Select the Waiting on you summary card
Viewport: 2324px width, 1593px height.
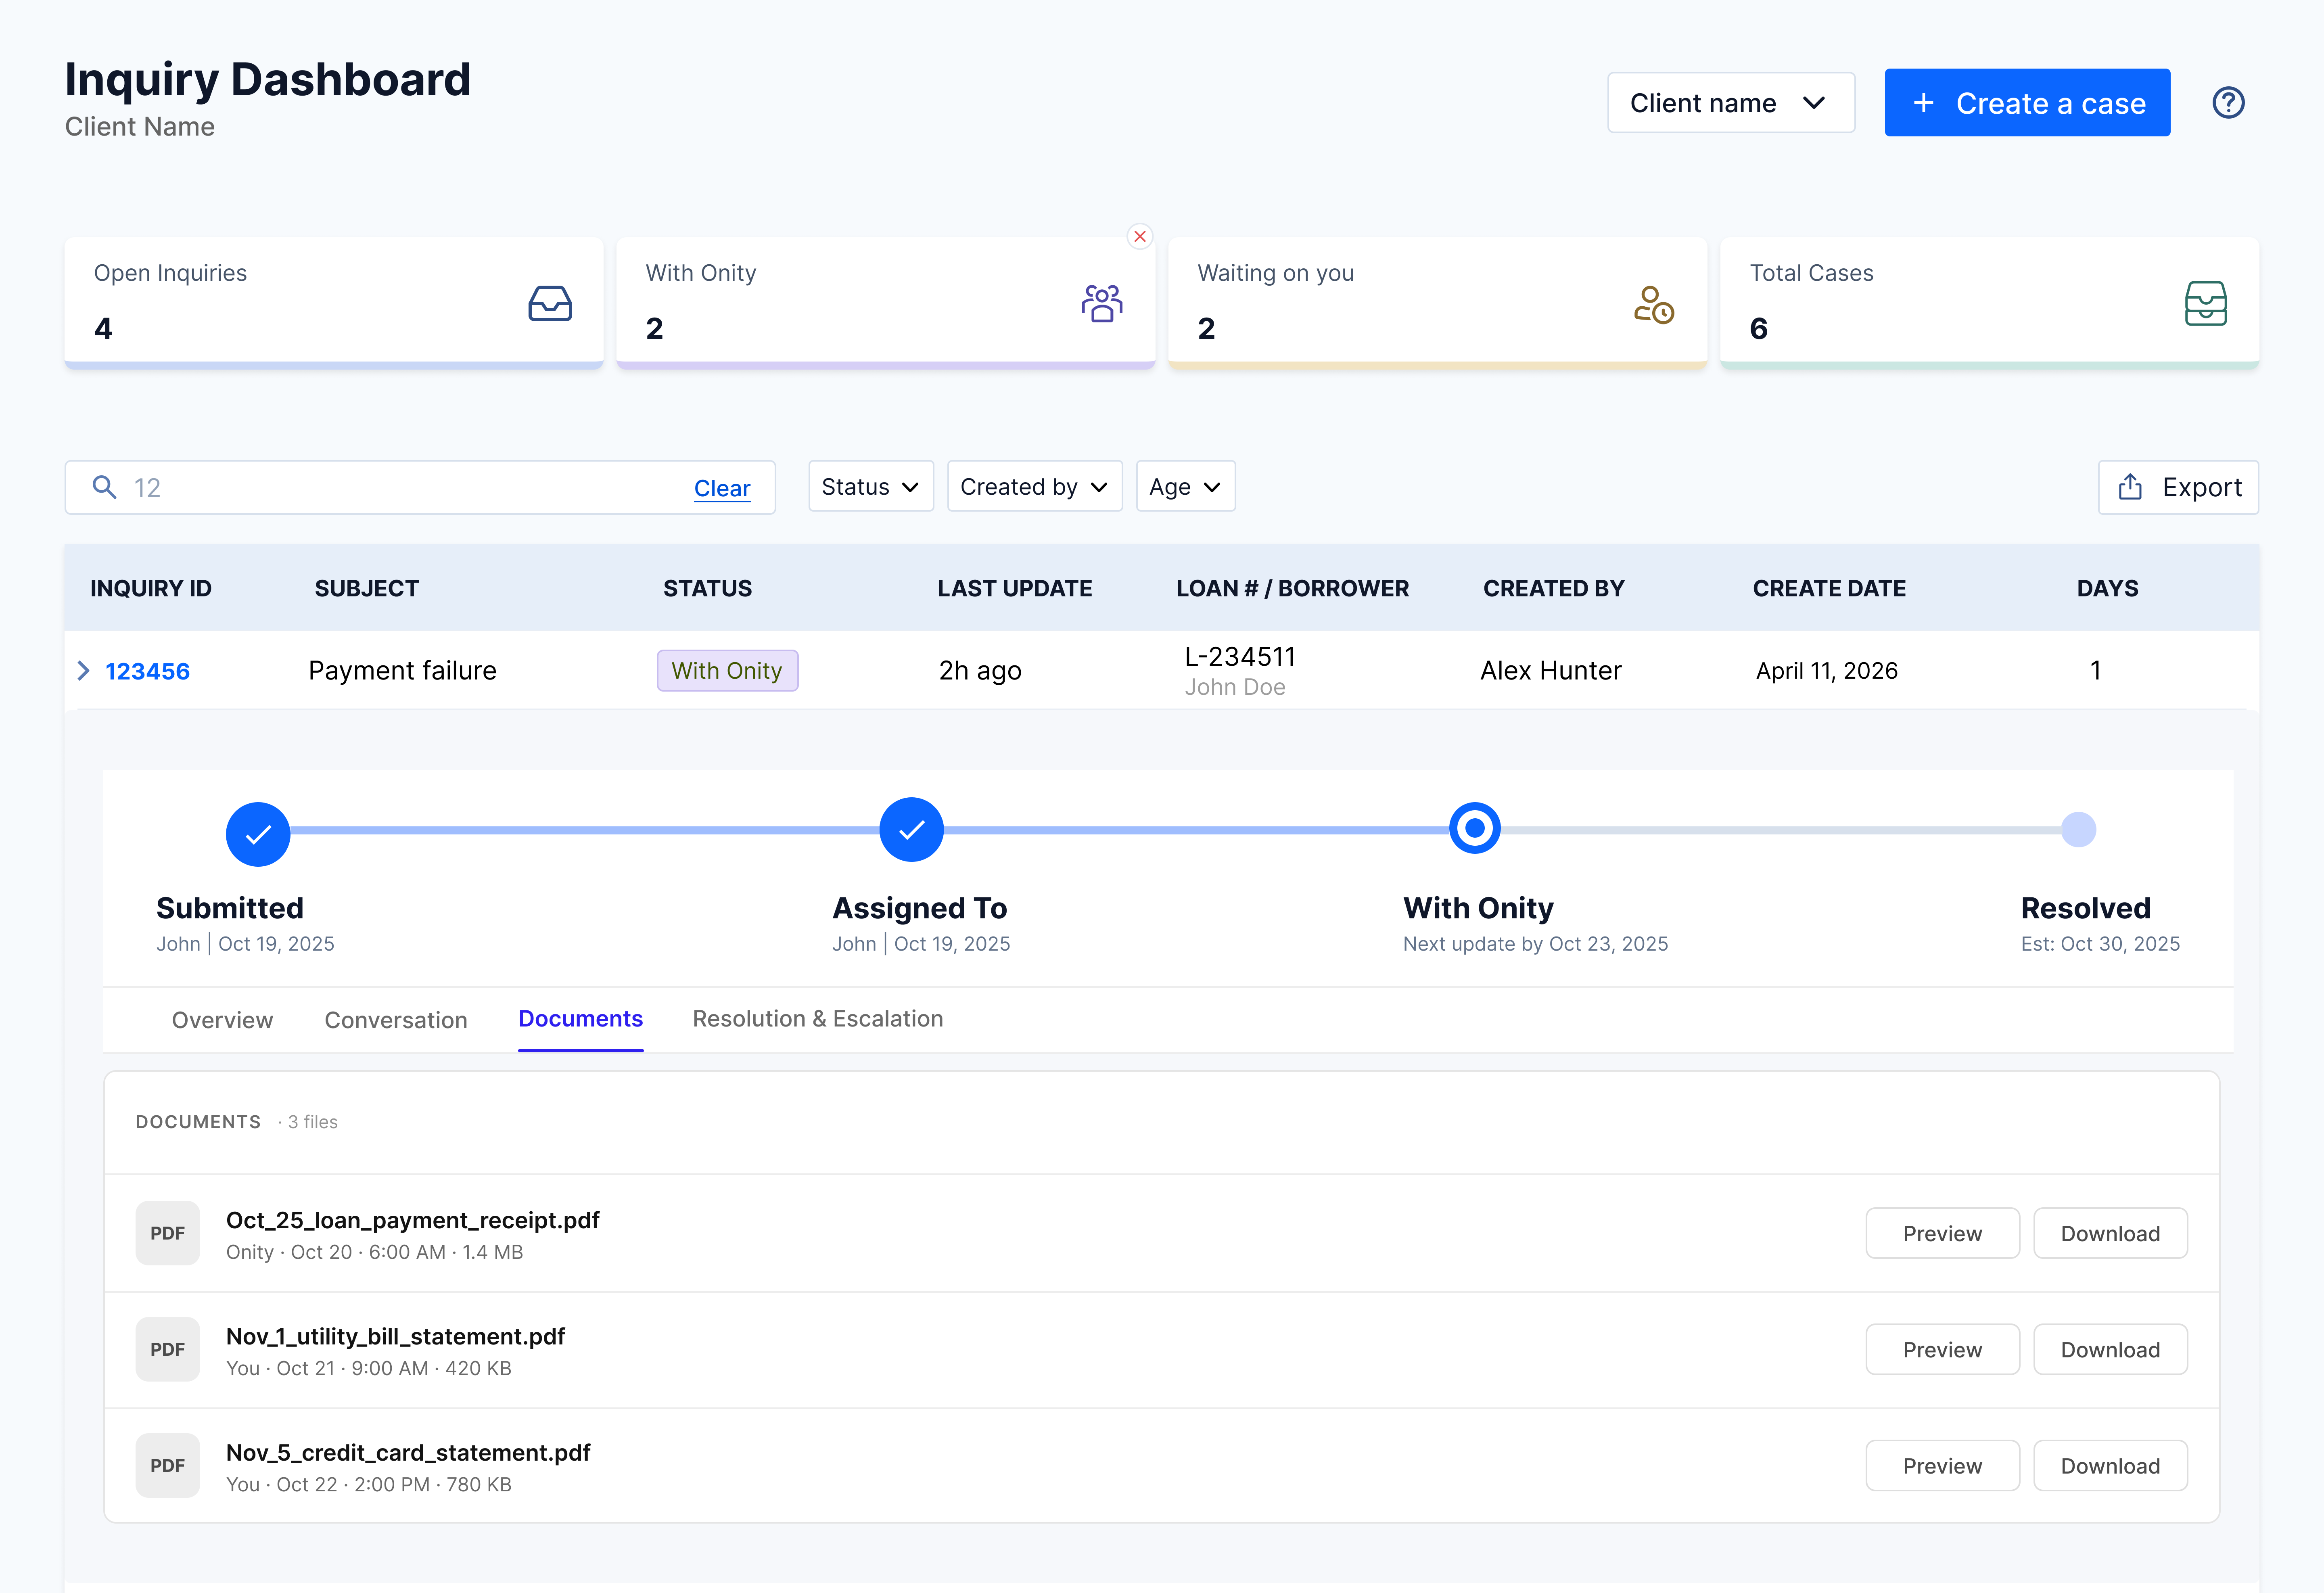click(x=1437, y=303)
